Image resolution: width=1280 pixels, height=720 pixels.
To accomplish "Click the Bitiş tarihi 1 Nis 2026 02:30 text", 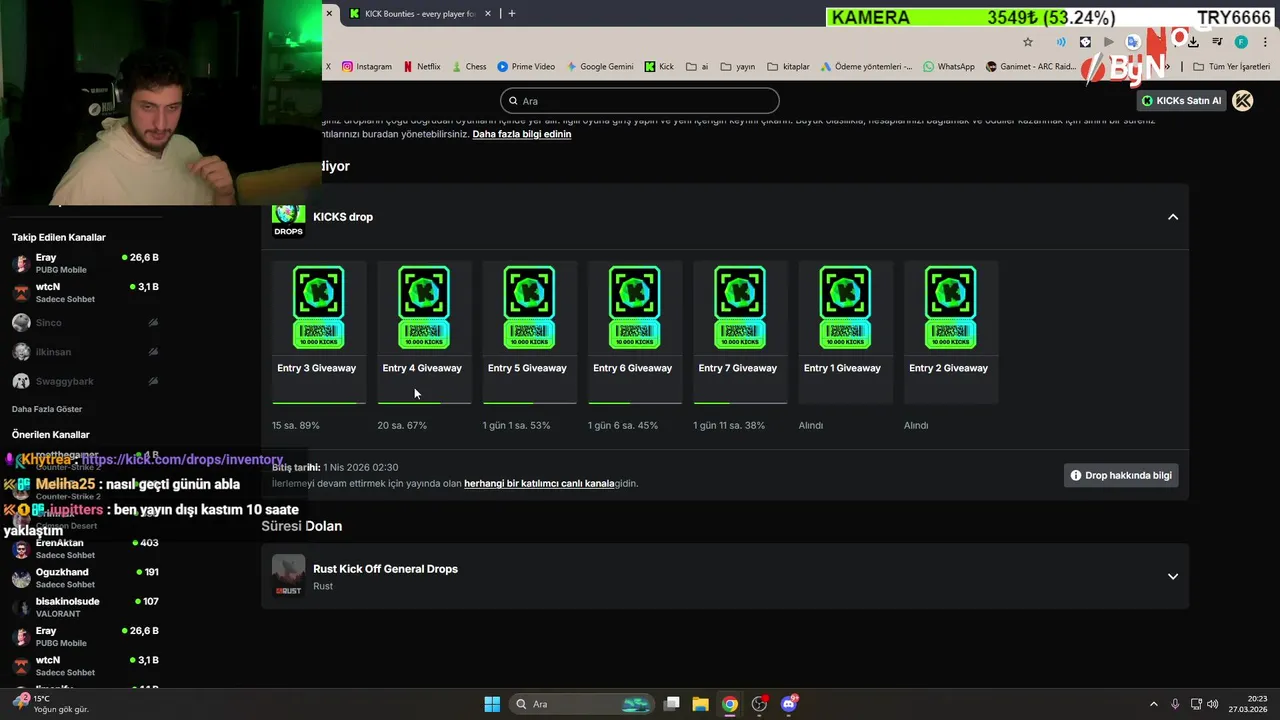I will (335, 467).
